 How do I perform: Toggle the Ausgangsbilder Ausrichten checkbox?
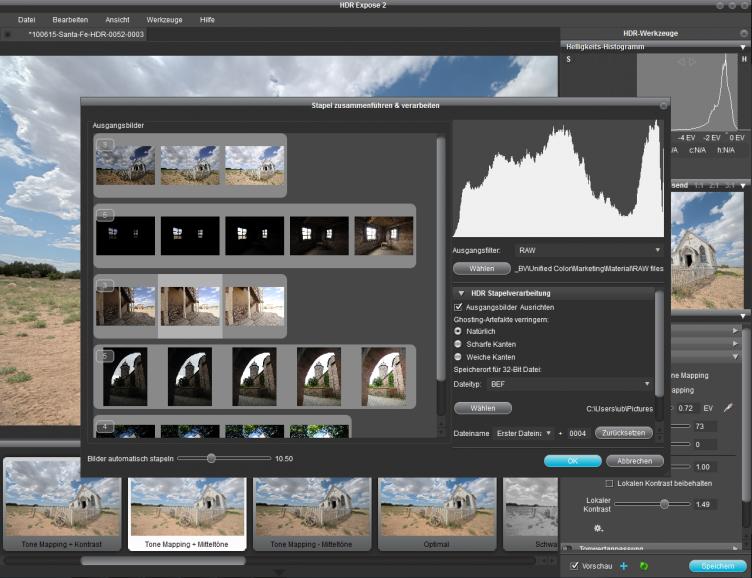[x=459, y=306]
